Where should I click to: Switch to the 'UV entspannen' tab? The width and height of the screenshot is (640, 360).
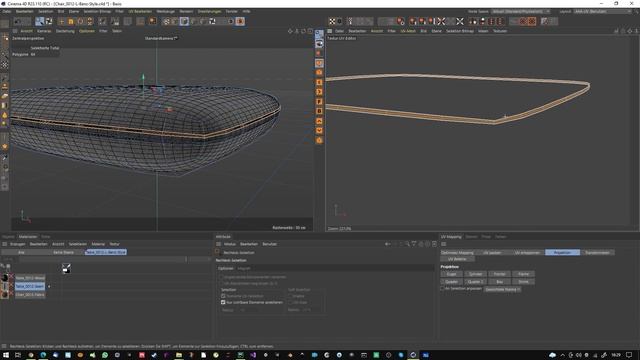(x=527, y=253)
